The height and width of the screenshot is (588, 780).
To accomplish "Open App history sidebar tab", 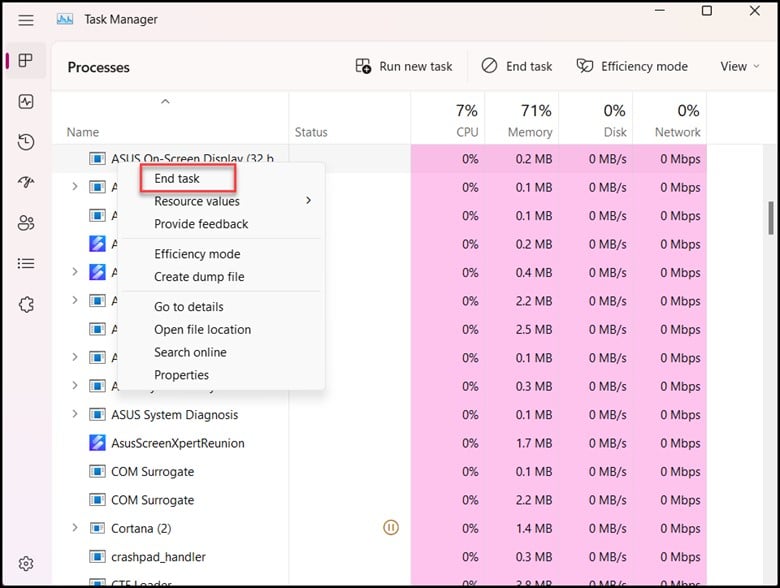I will [x=26, y=142].
